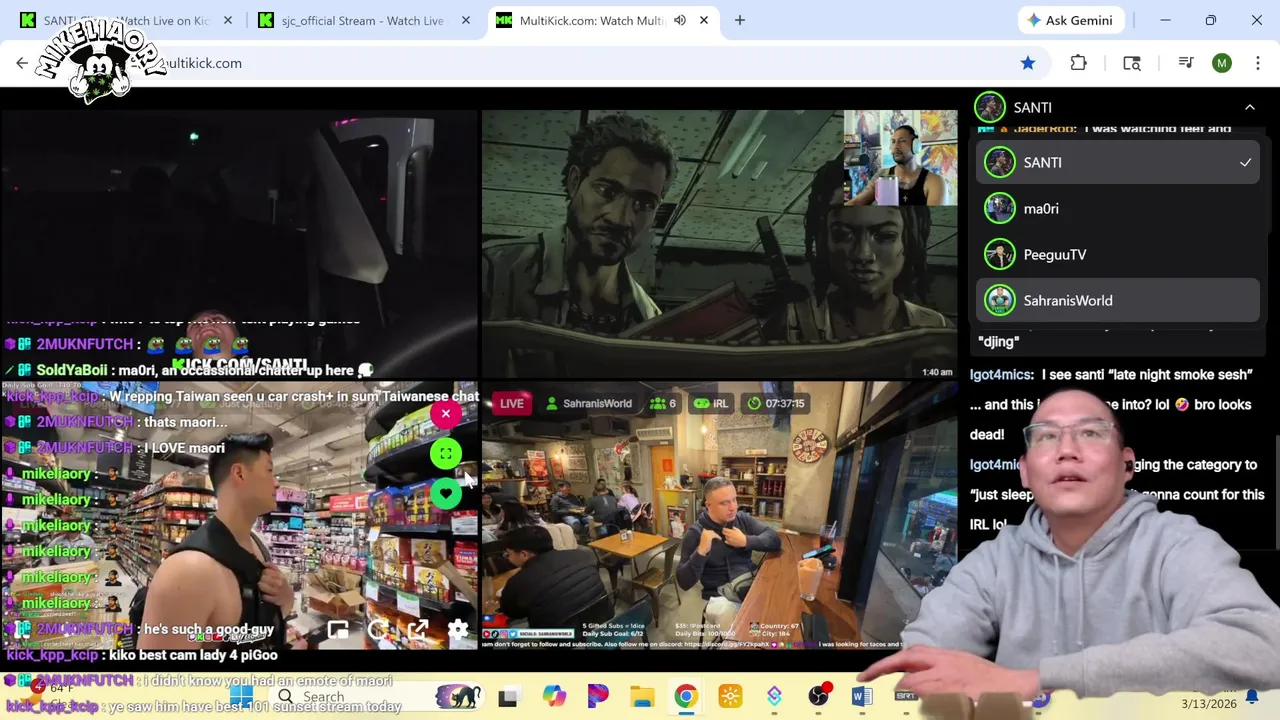Select SANTI in the chat list
The height and width of the screenshot is (720, 1280).
(1118, 162)
